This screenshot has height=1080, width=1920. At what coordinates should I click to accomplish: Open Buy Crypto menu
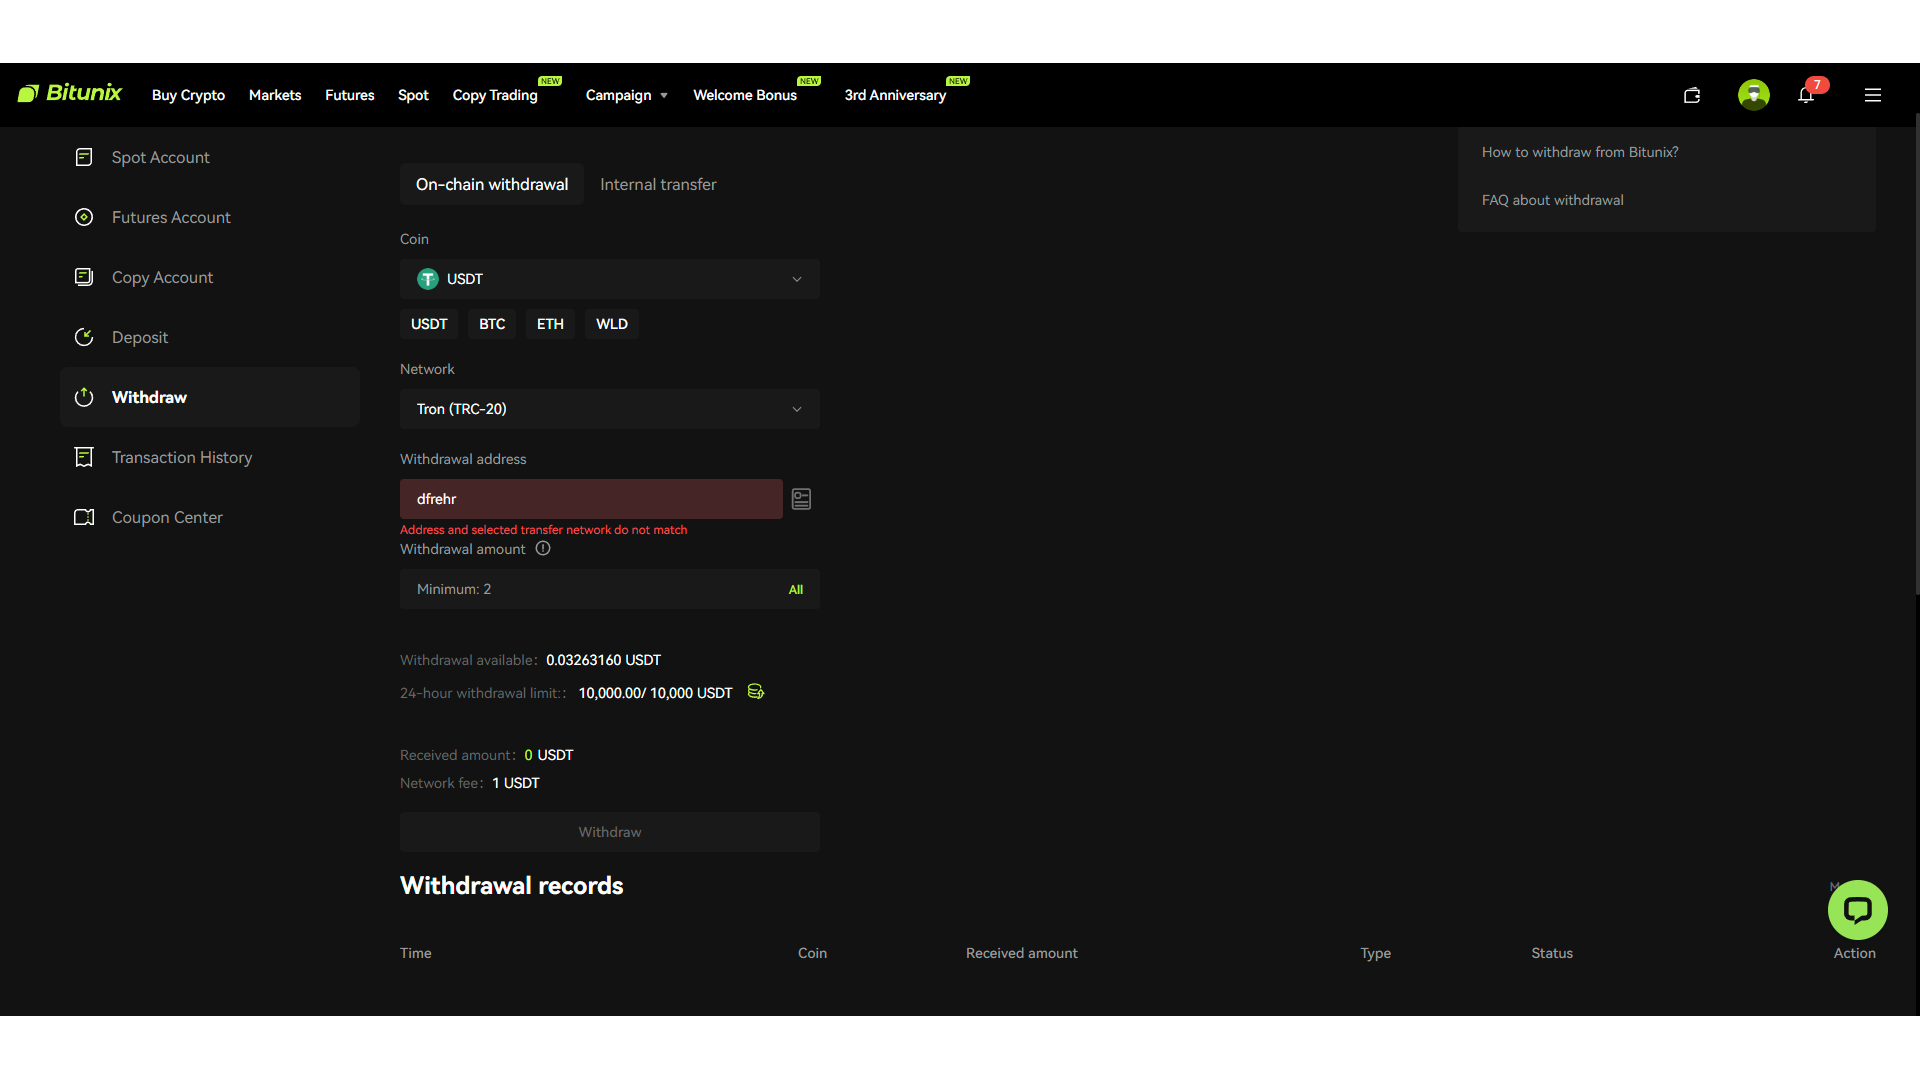pos(188,95)
